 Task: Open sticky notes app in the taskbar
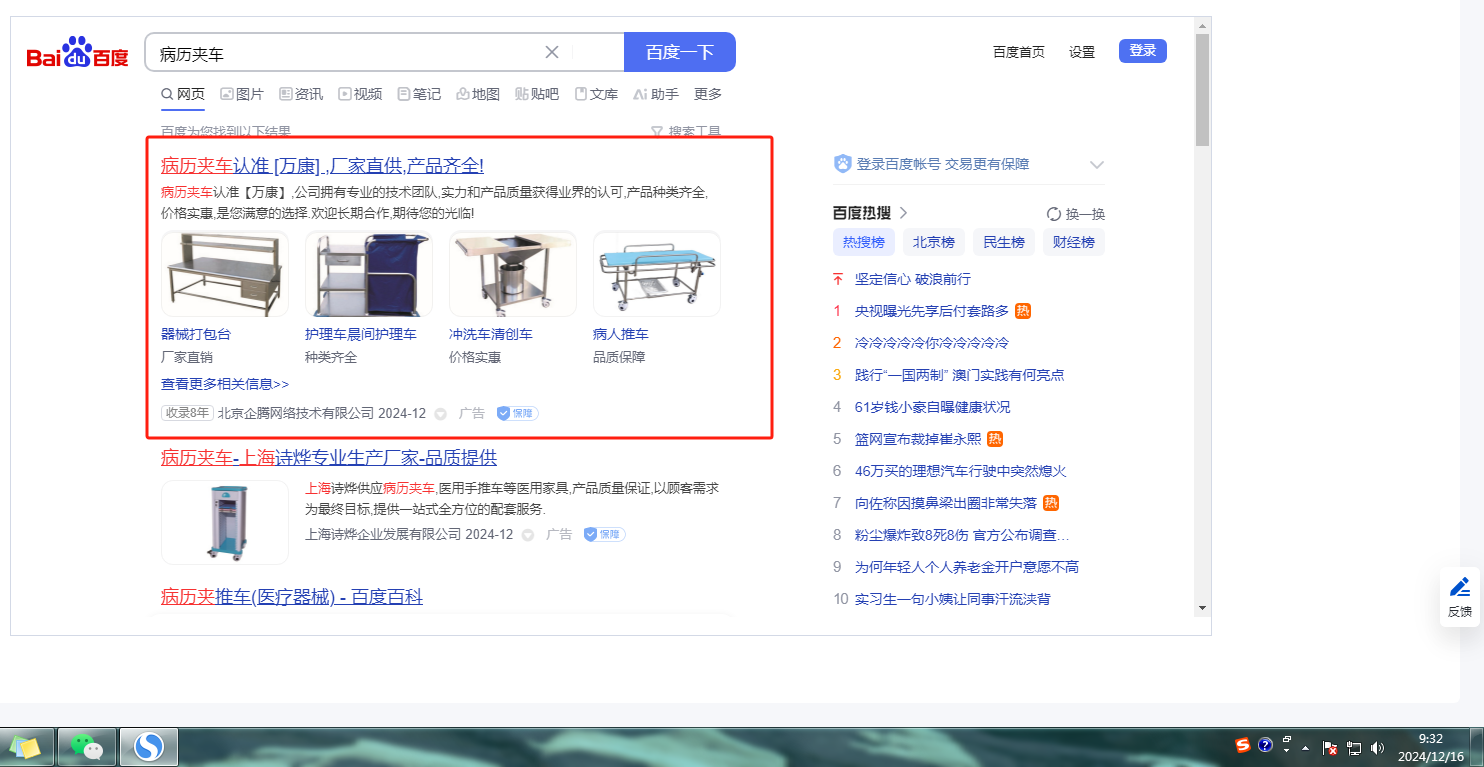[25, 746]
